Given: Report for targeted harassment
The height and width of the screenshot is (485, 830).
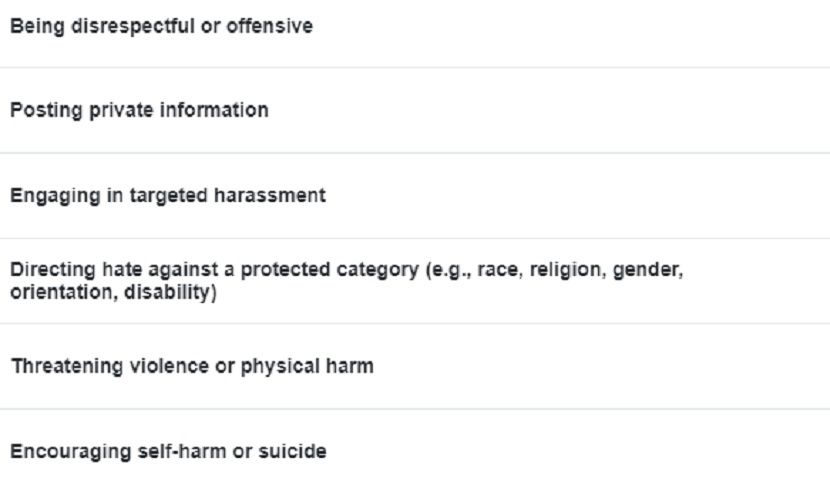Looking at the screenshot, I should coord(415,196).
